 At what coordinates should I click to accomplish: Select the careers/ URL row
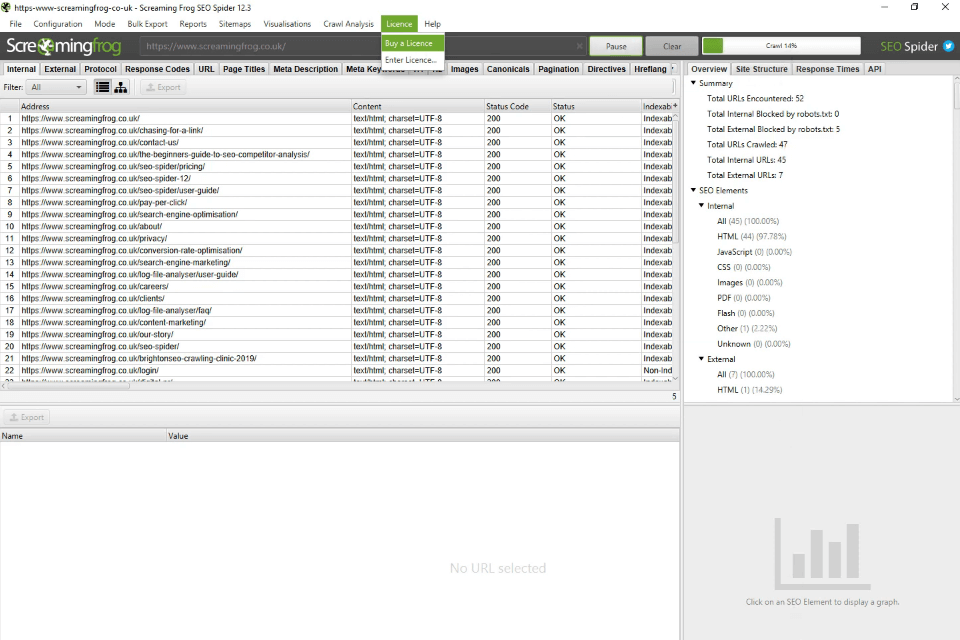337,286
